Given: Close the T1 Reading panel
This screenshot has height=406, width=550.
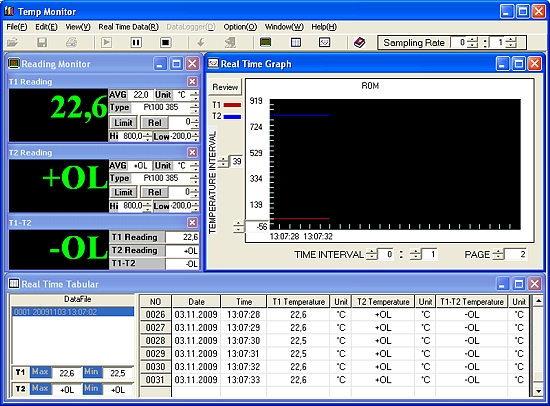Looking at the screenshot, I should coord(192,81).
